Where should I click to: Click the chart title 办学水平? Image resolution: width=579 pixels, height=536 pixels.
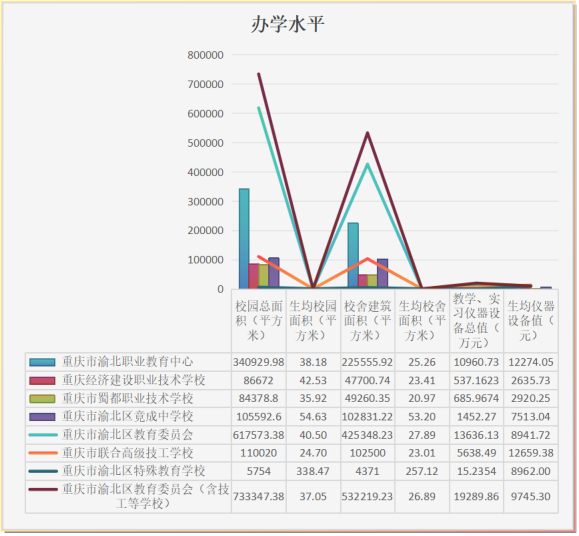[x=287, y=25]
